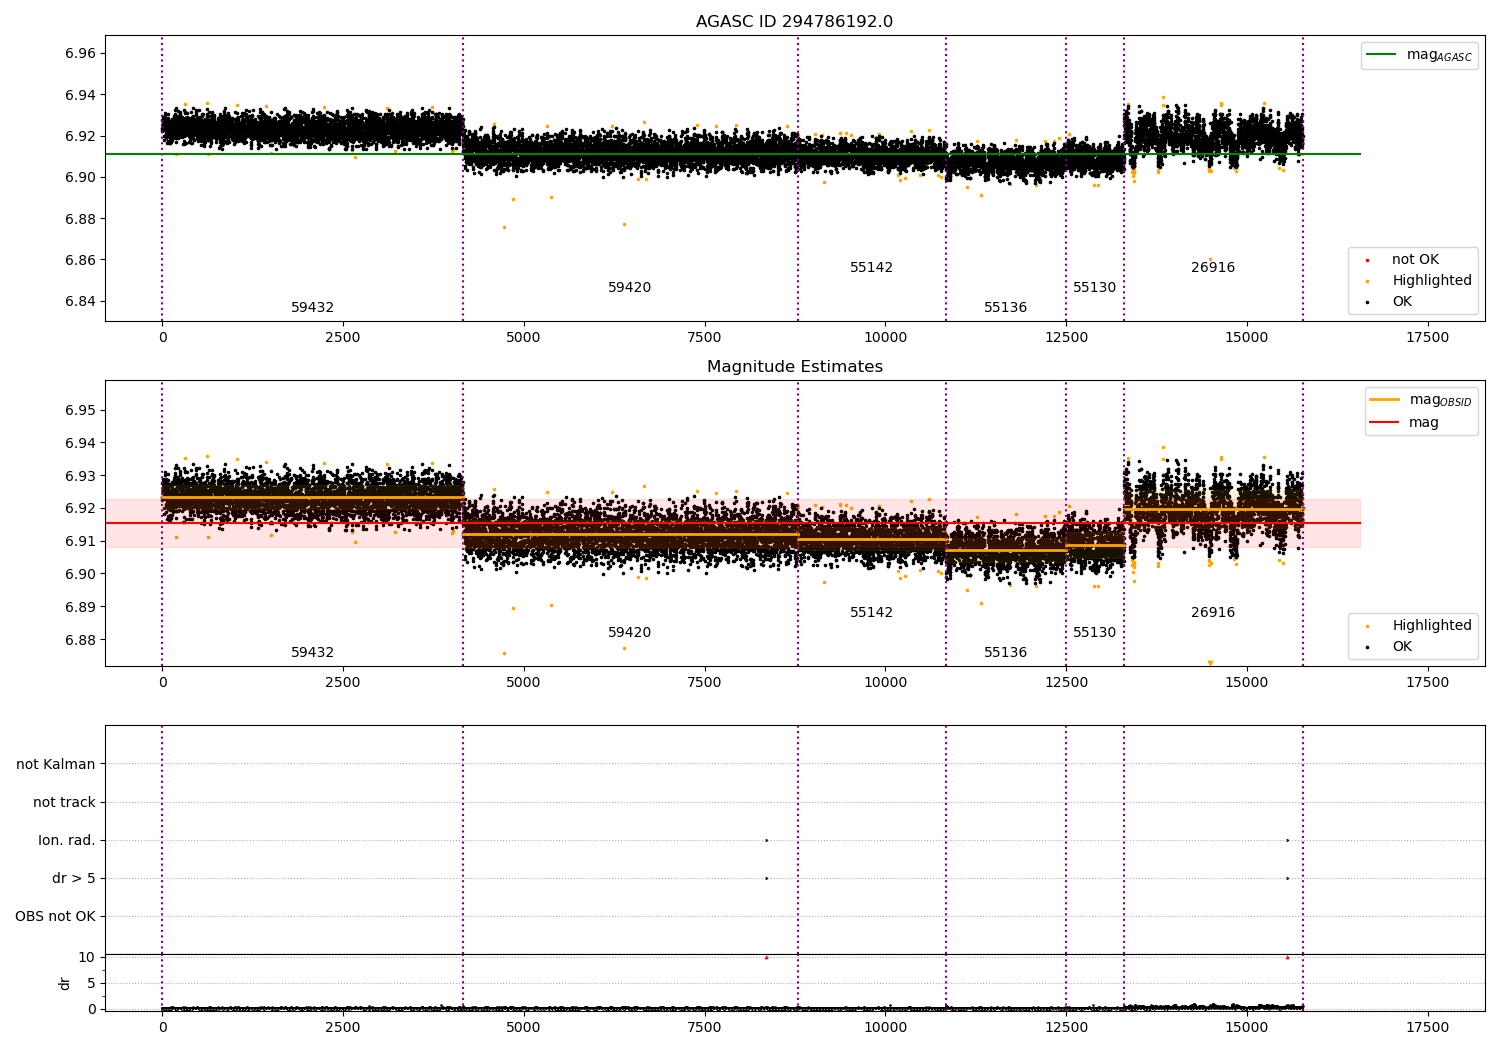Click the red dr marker near x 8350
Screen dimensions: 1500x1050
(766, 957)
